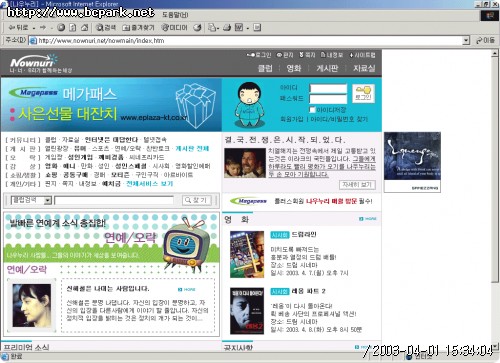Click the 로그인 key icon in the top bar
Image resolution: width=500 pixels, height=363 pixels.
259,55
